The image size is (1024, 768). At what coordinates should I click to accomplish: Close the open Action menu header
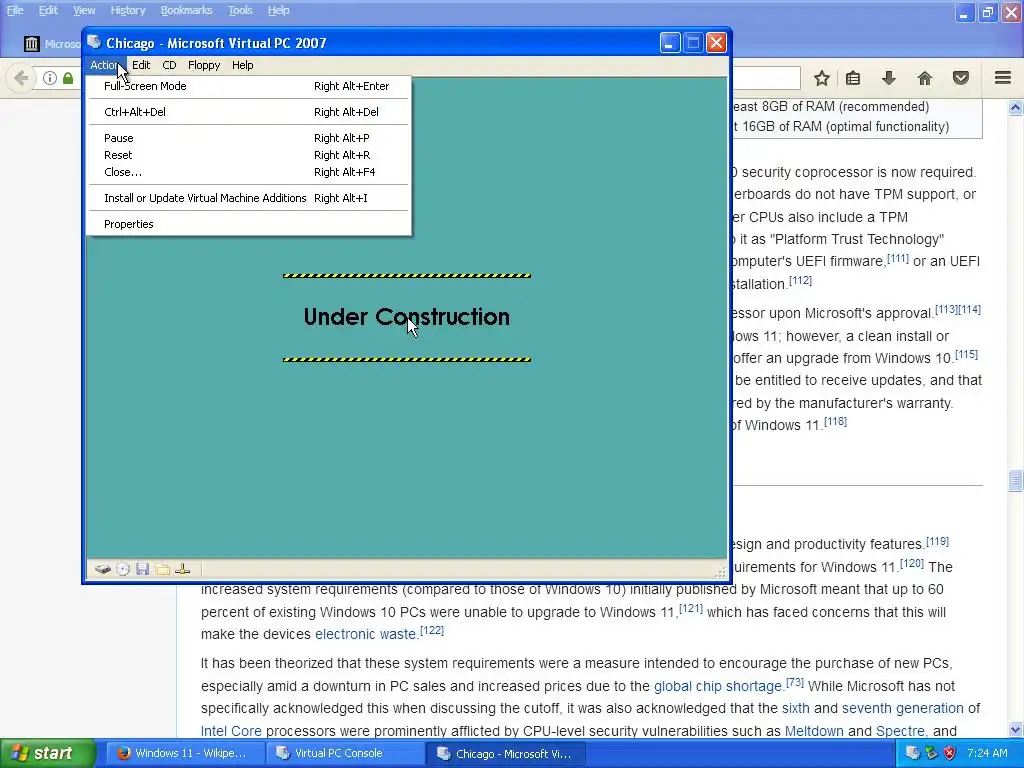(x=105, y=65)
